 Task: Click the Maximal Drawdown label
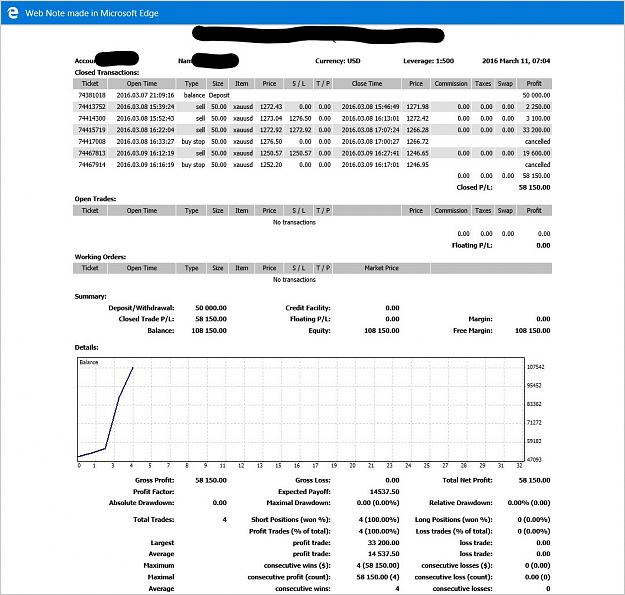[298, 503]
